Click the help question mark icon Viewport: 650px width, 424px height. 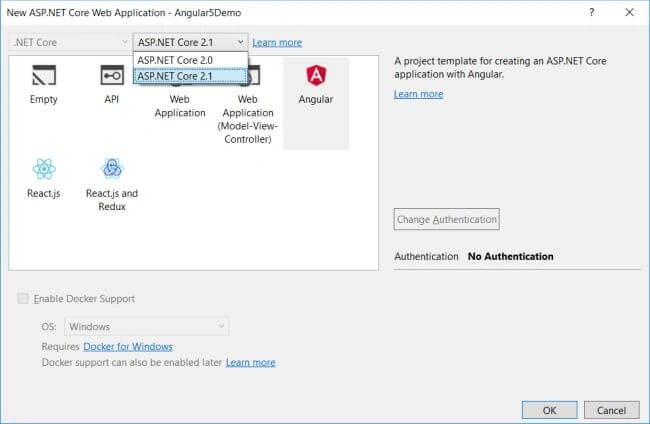pyautogui.click(x=592, y=12)
